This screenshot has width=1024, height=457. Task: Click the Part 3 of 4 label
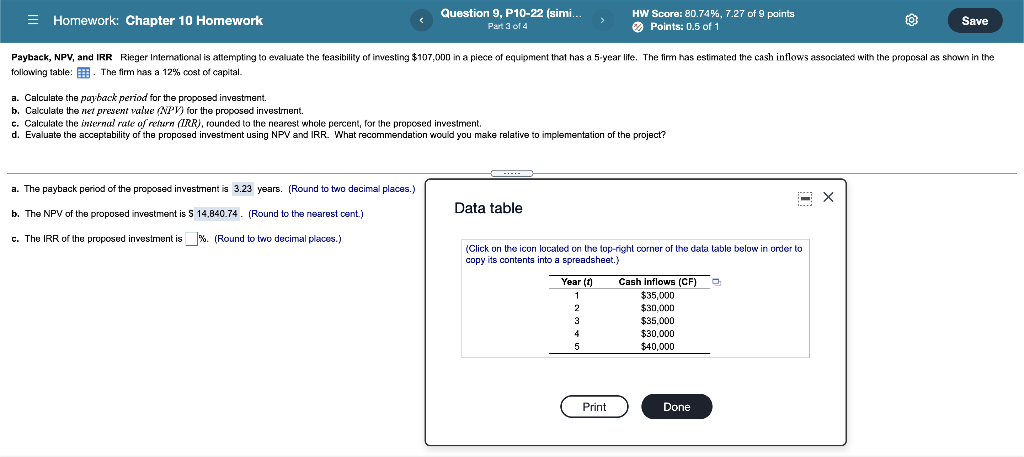point(508,27)
